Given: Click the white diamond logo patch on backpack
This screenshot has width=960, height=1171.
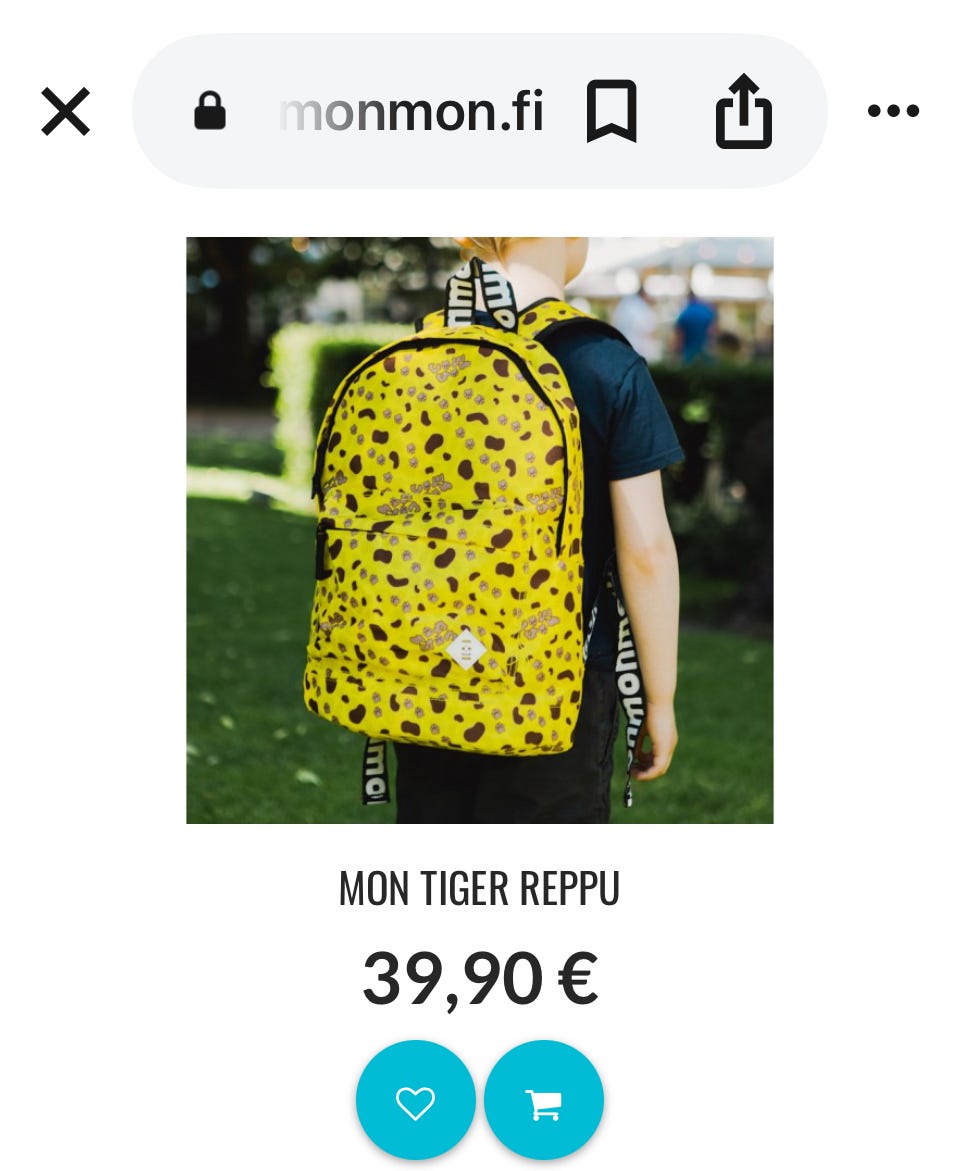Looking at the screenshot, I should tap(466, 649).
